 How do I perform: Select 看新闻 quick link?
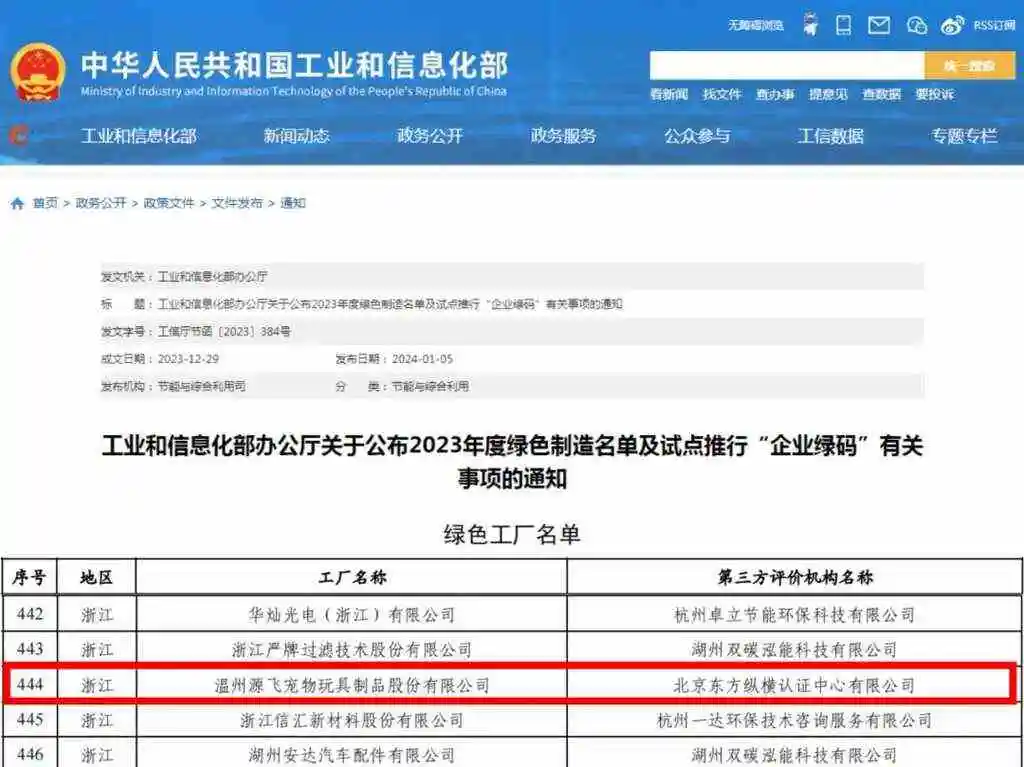(x=669, y=95)
